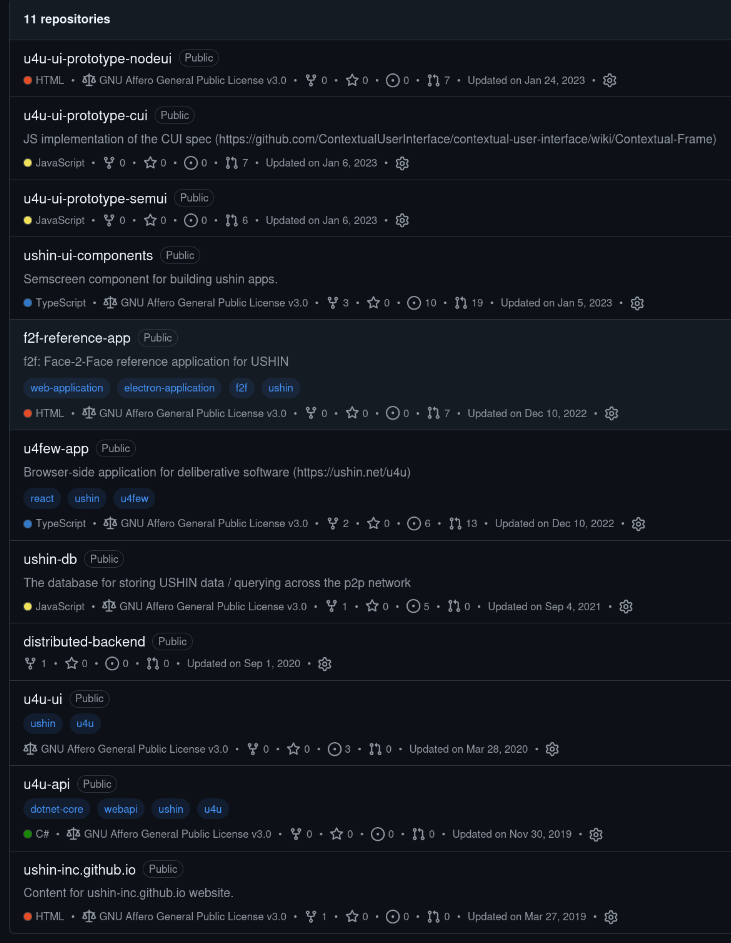Open the ushin-db repository link
Viewport: 731px width, 943px height.
tap(50, 559)
